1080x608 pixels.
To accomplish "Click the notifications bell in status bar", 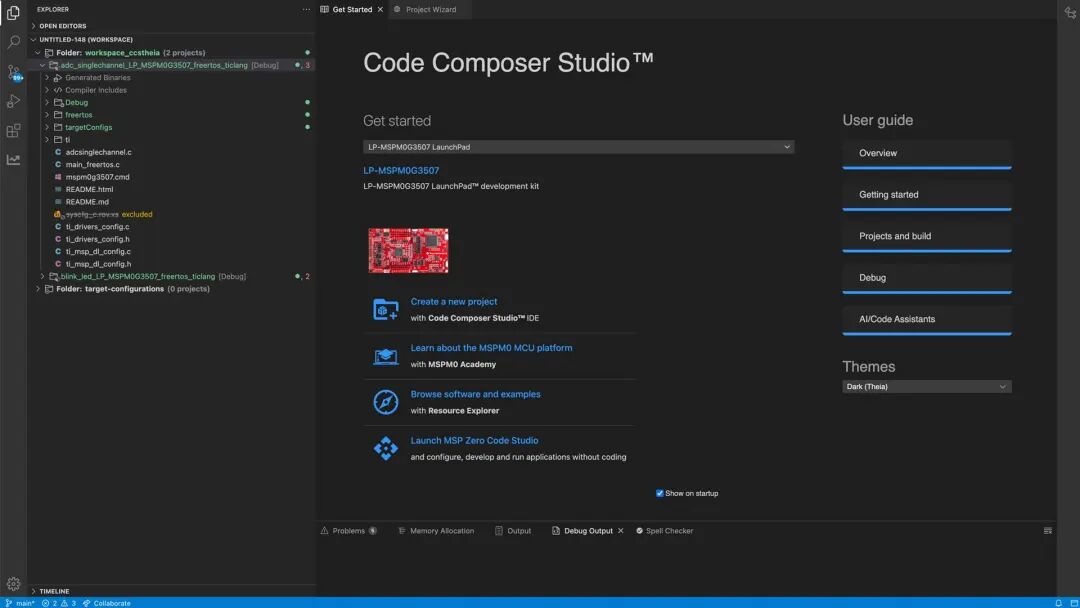I will click(1059, 603).
